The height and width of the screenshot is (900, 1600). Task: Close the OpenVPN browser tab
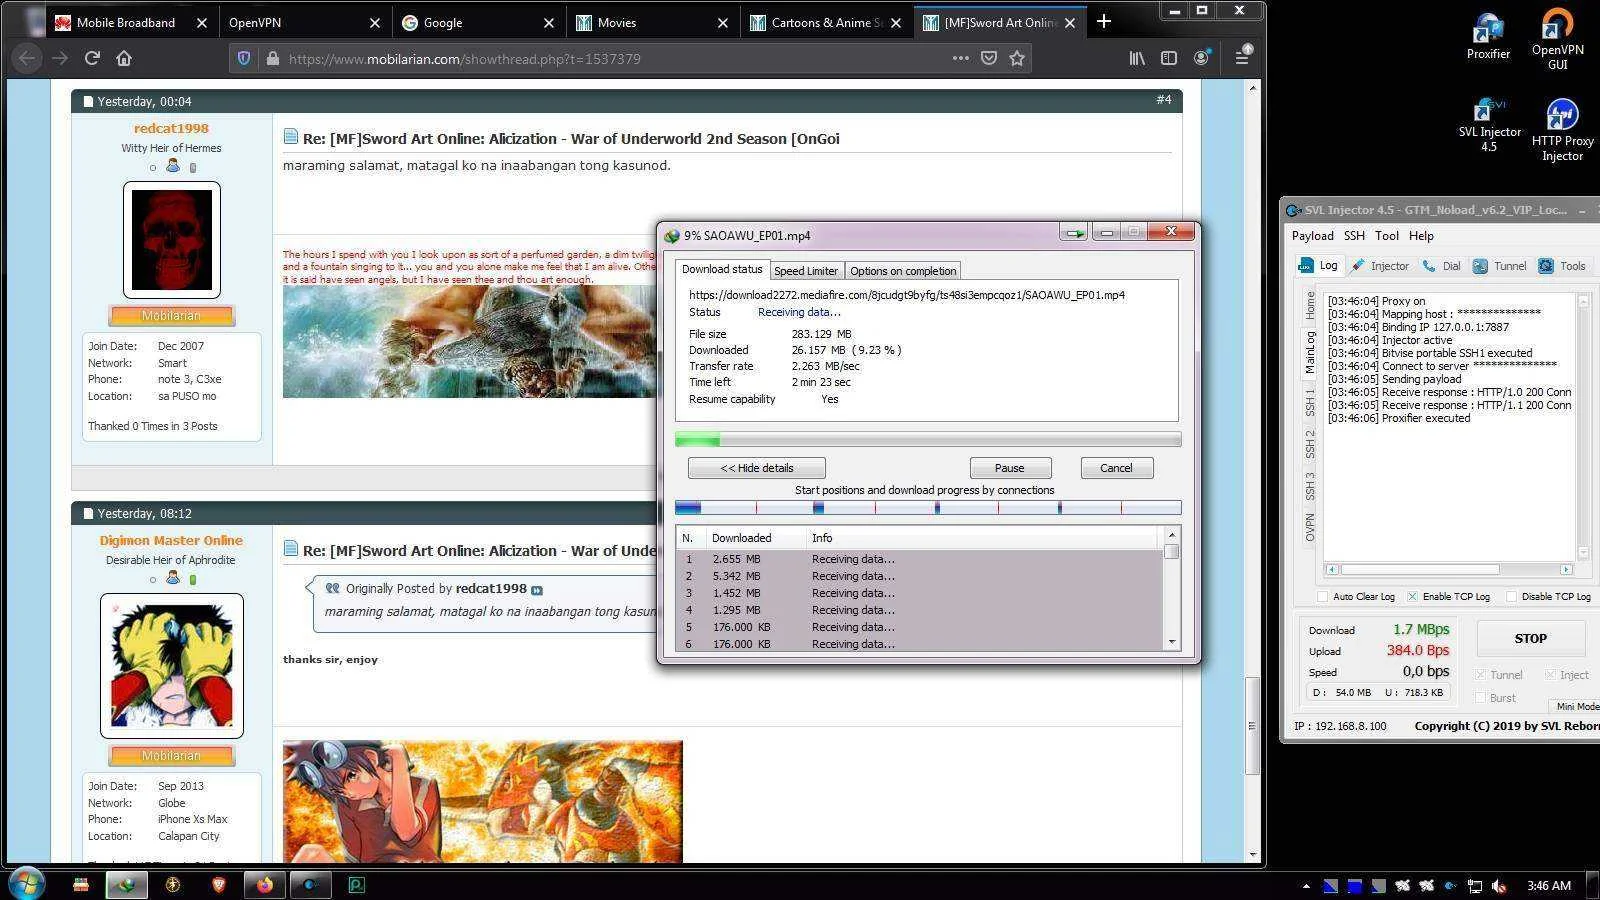375,23
